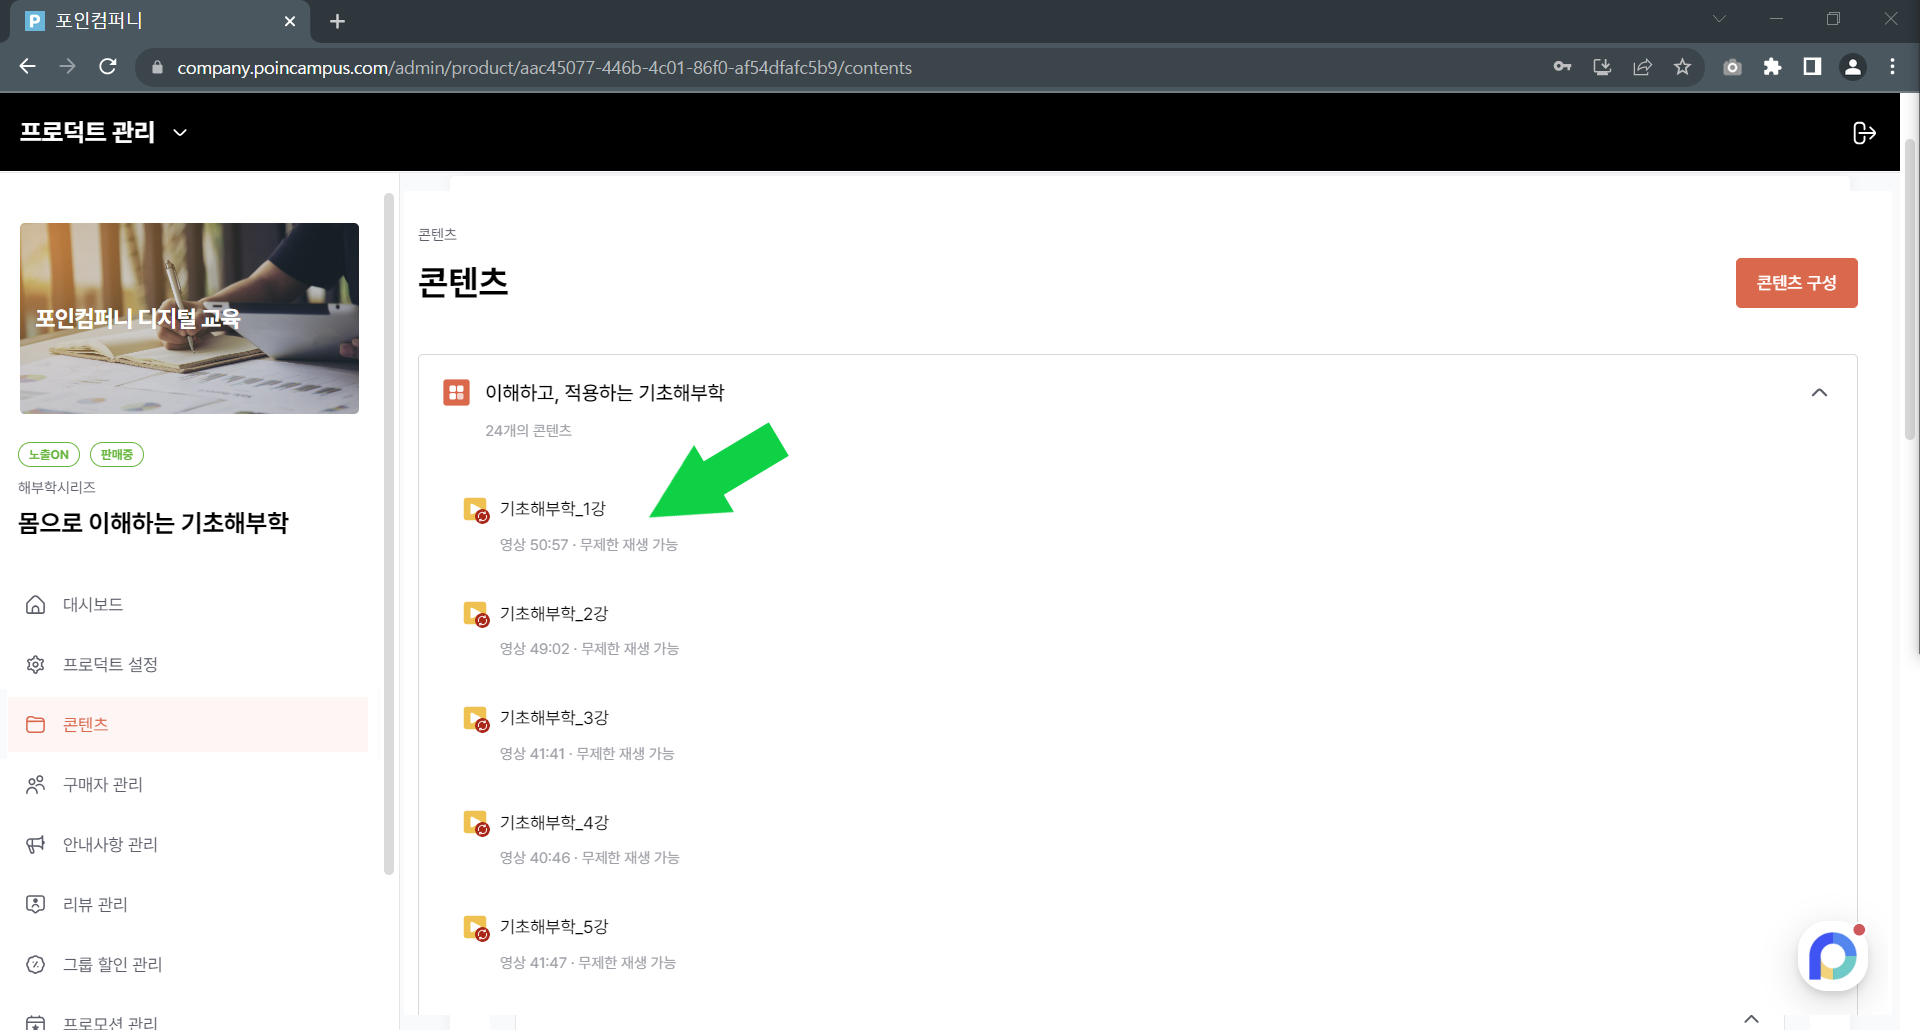Open the 기초해부학_2강 content

554,613
